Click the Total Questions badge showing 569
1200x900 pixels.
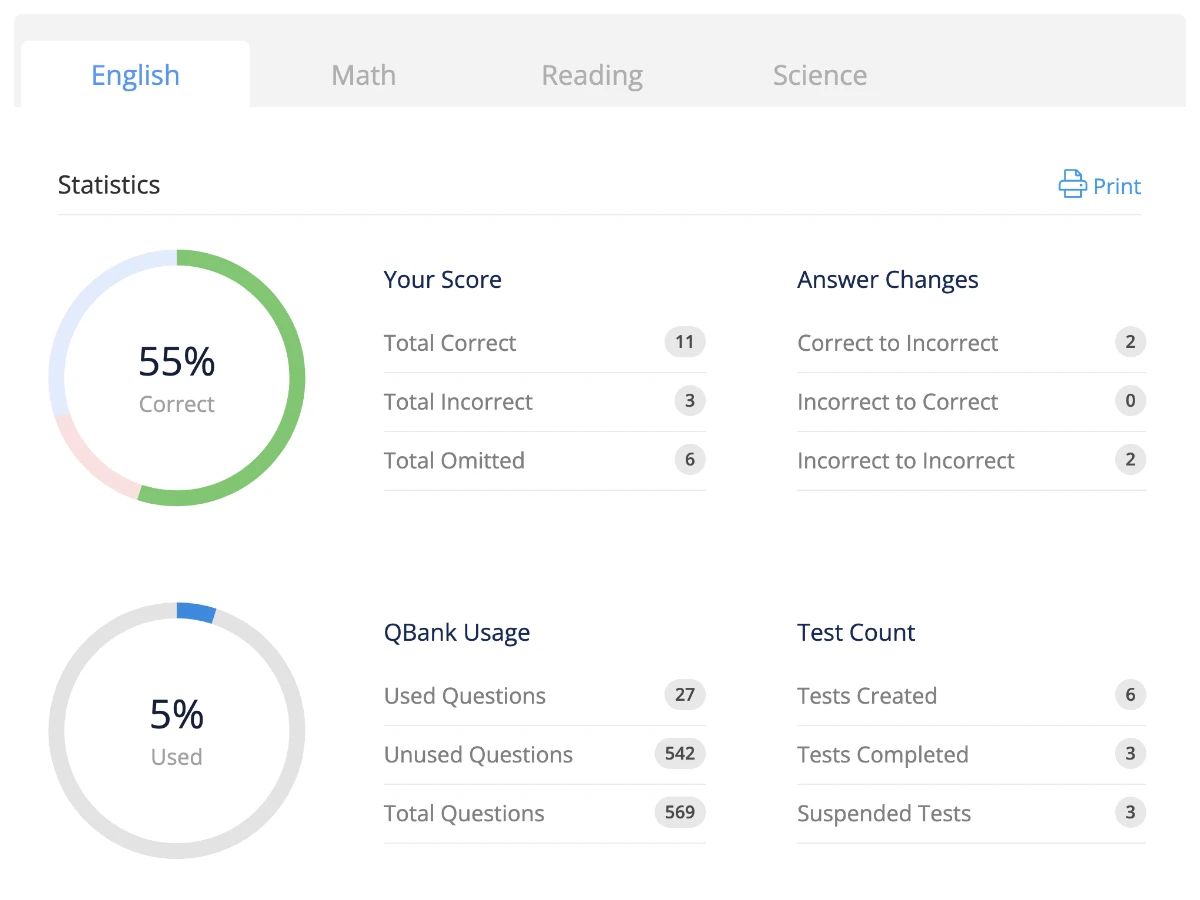680,812
